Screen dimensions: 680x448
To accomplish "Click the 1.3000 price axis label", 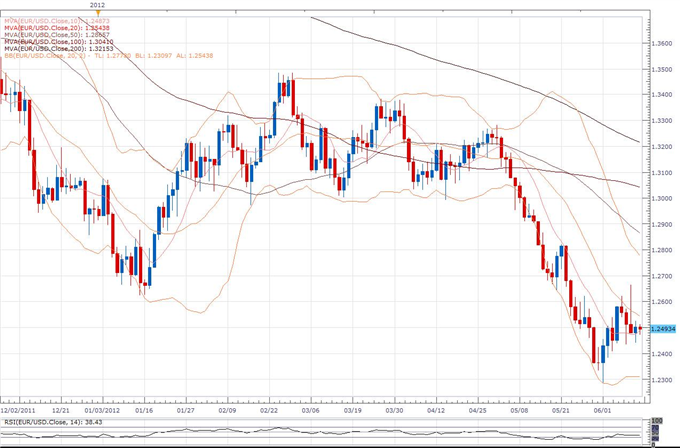I will (662, 199).
